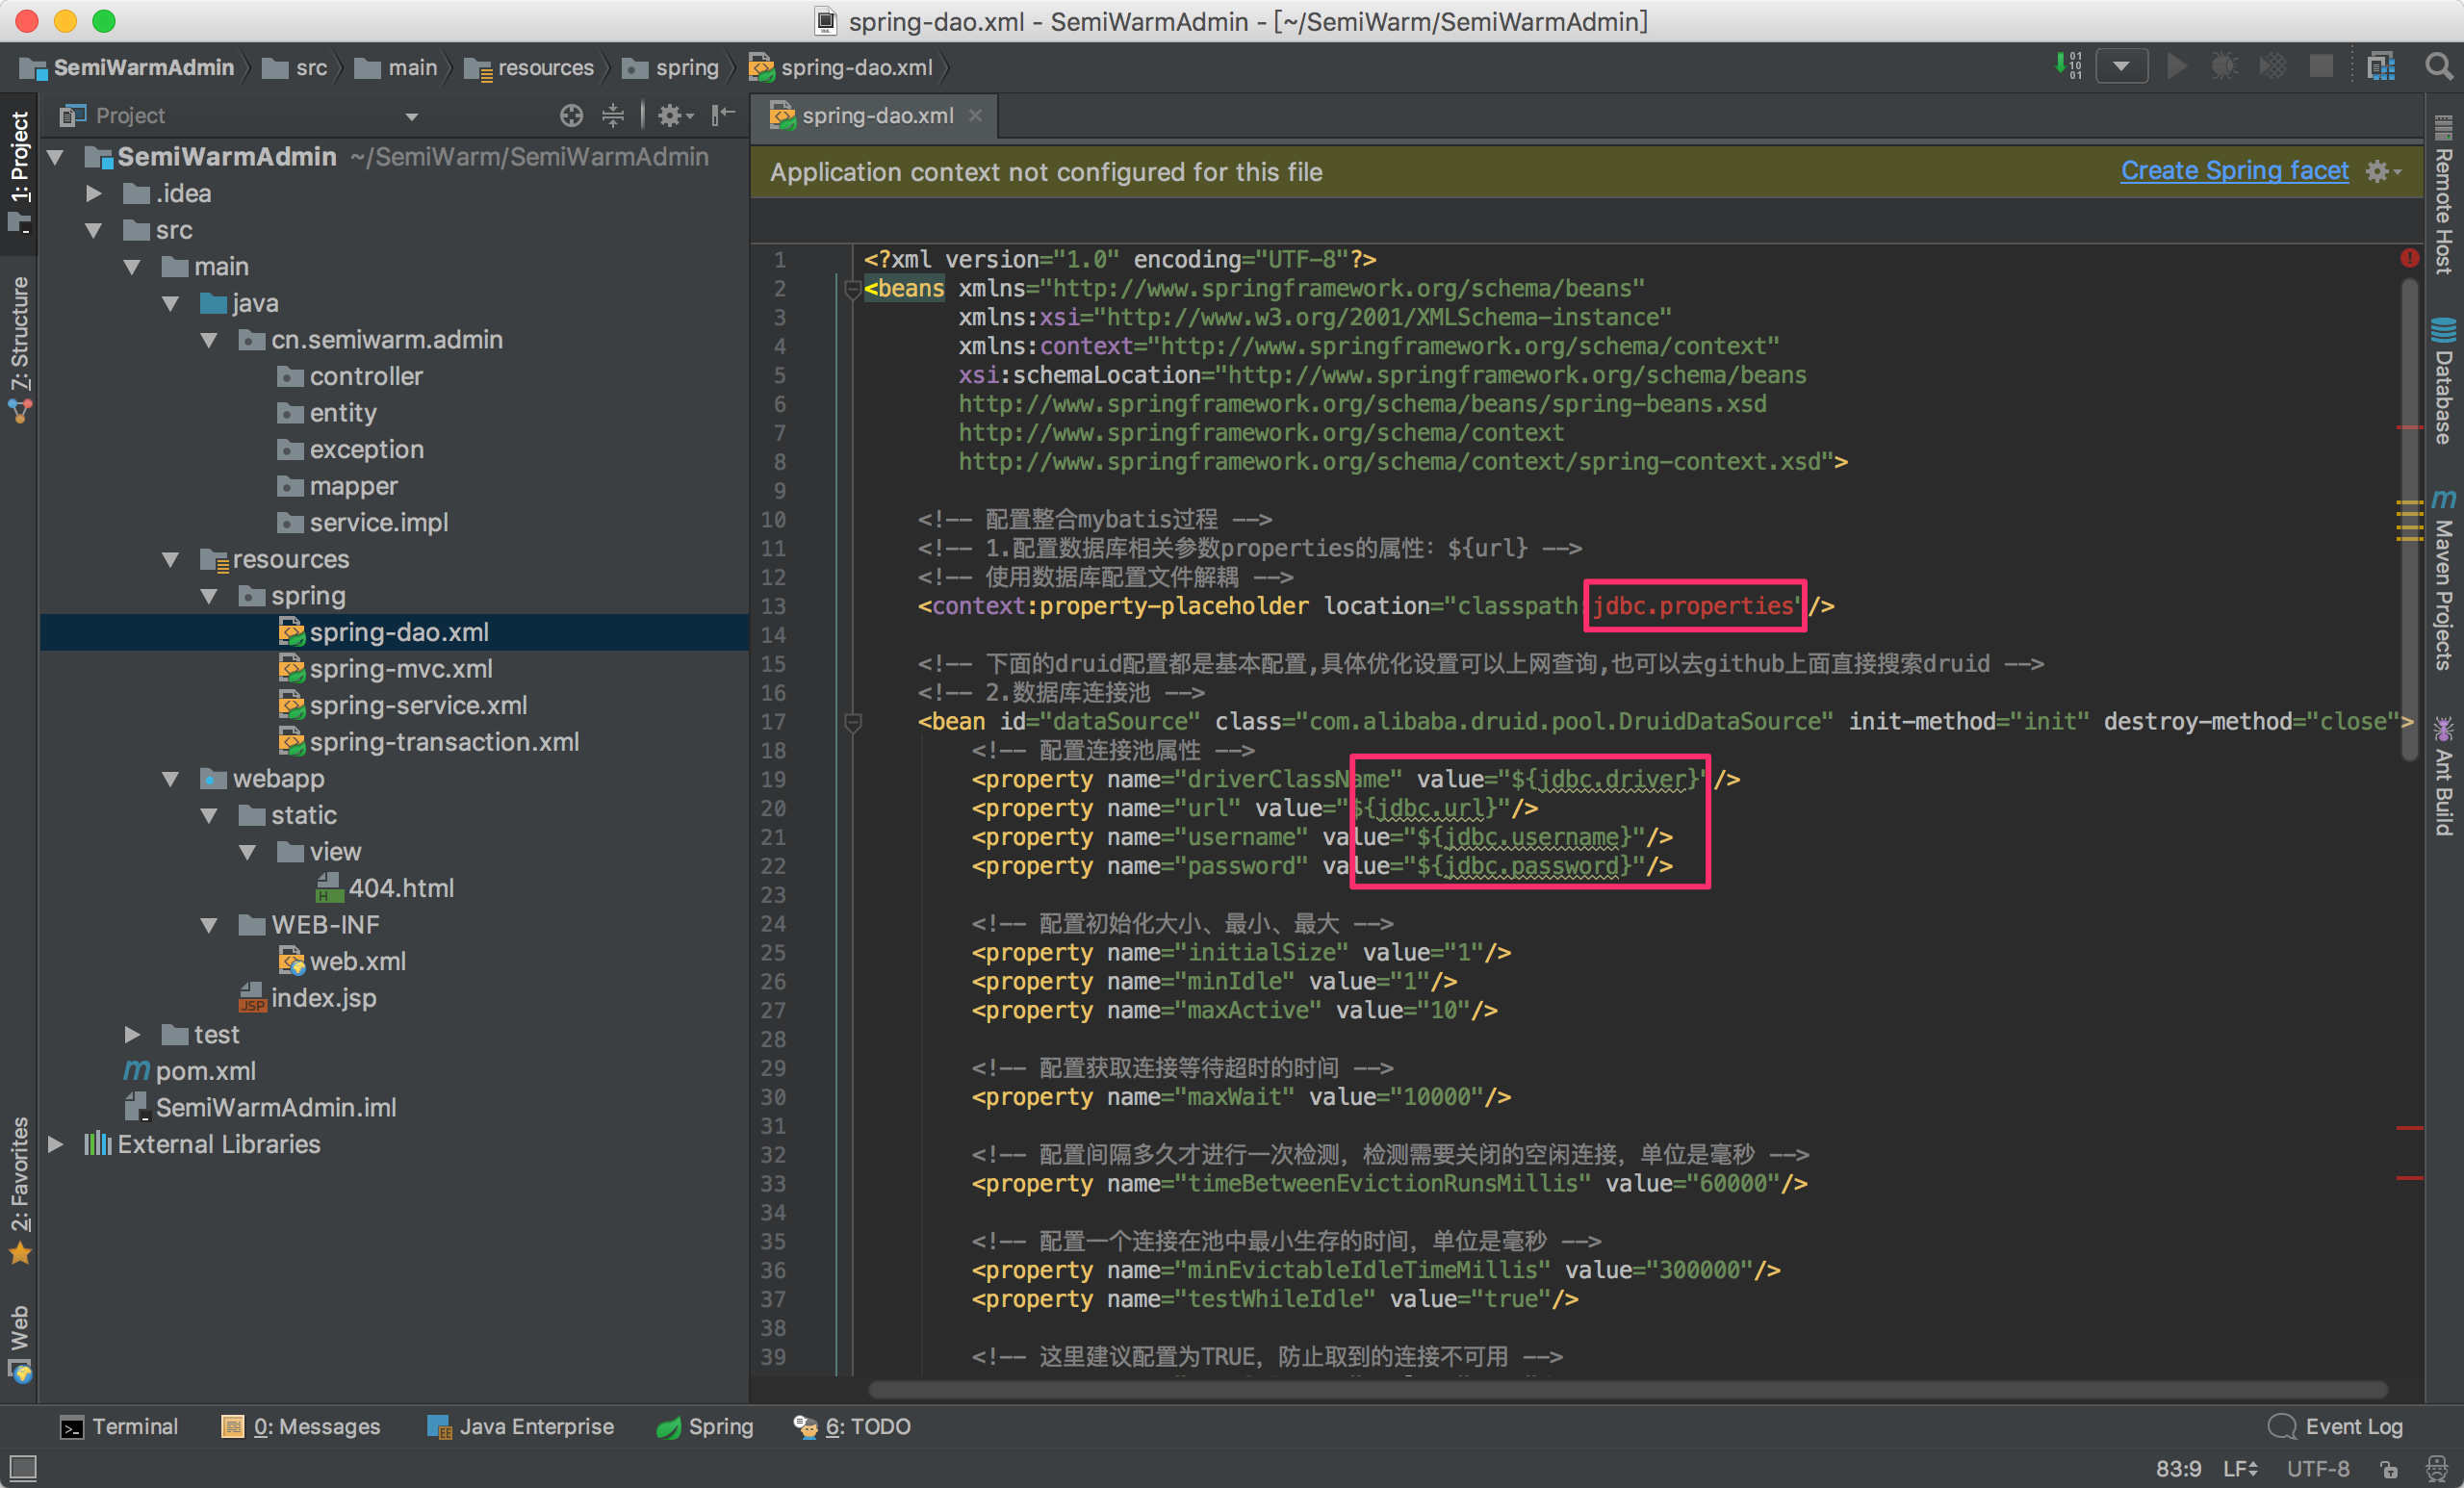
Task: Collapse the src folder
Action: coord(94,230)
